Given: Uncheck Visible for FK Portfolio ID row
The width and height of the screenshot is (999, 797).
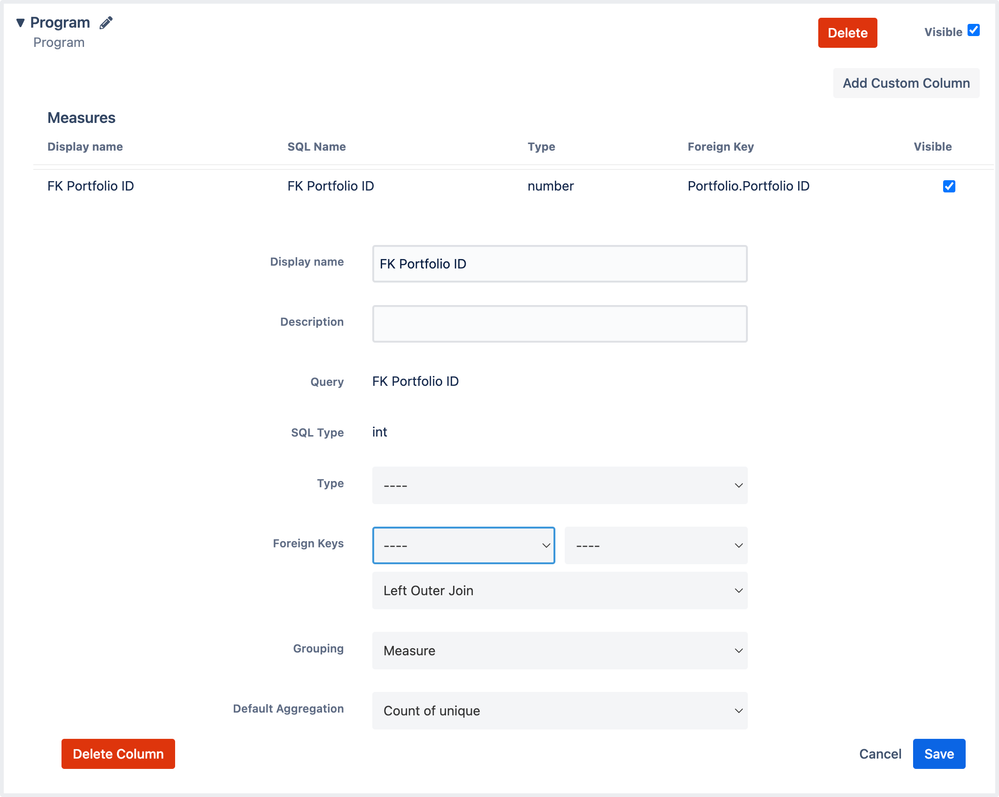Looking at the screenshot, I should [x=949, y=186].
